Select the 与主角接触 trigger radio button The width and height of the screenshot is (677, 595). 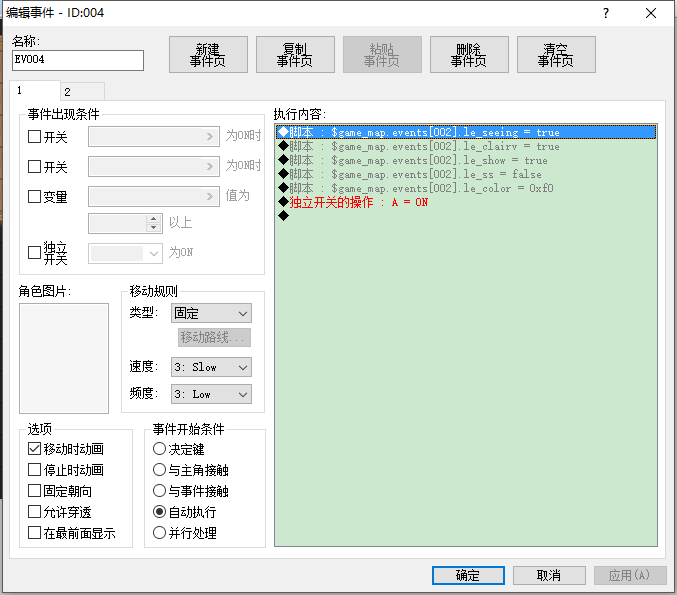(159, 470)
